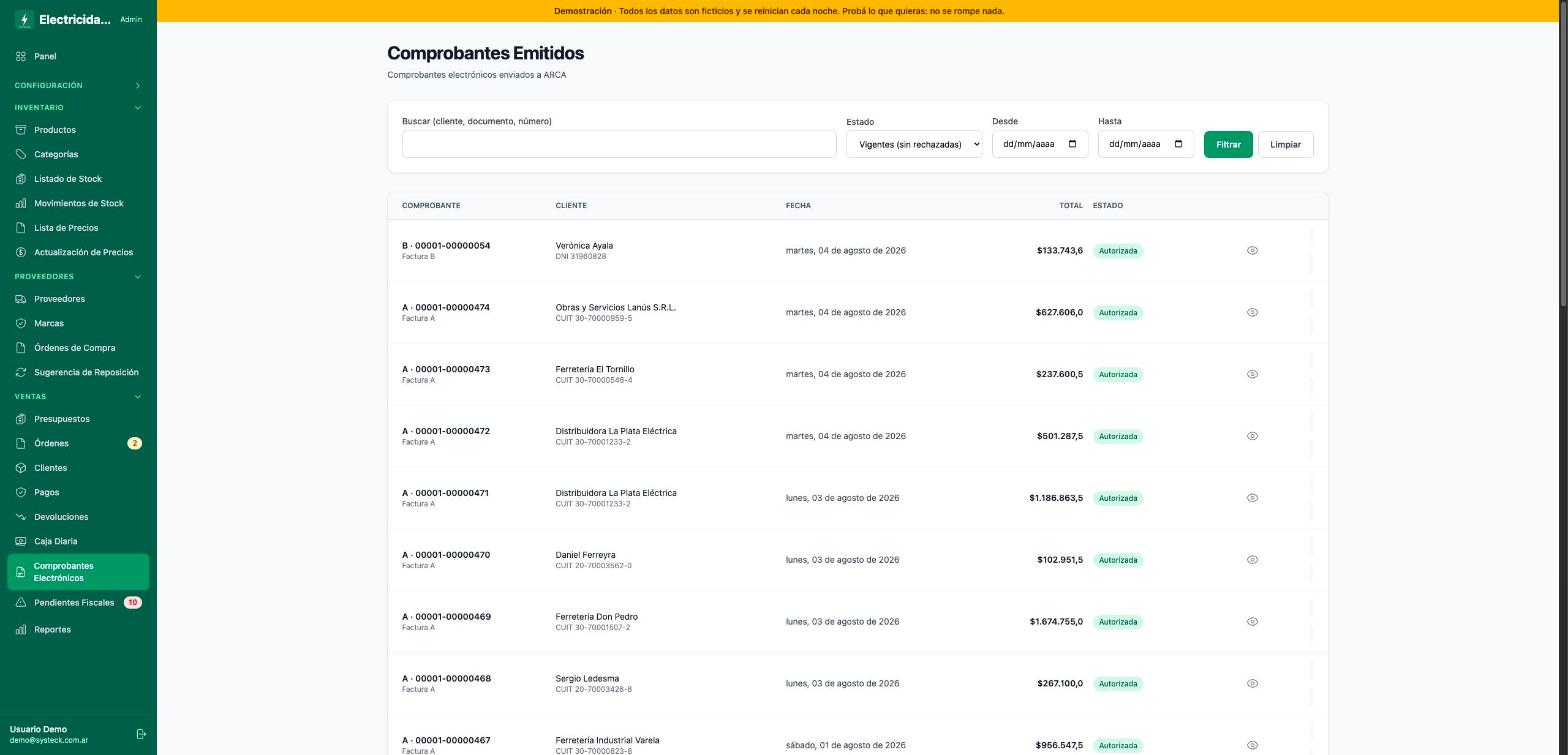Screen dimensions: 1568x755
Task: Click the Desde date field
Action: click(x=1040, y=144)
